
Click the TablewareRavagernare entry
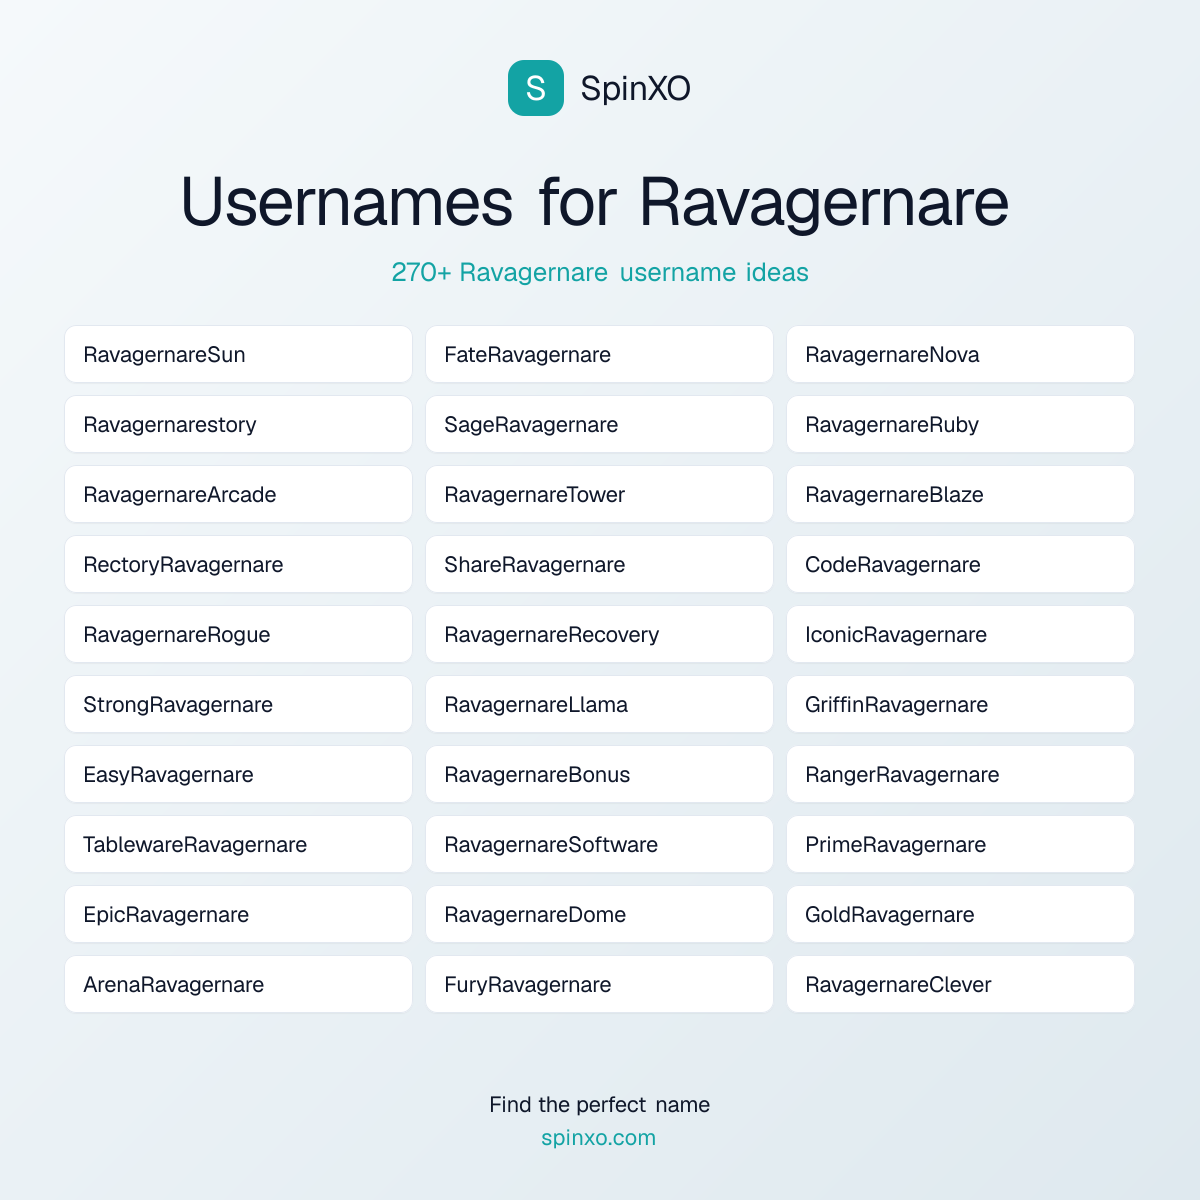tap(238, 844)
